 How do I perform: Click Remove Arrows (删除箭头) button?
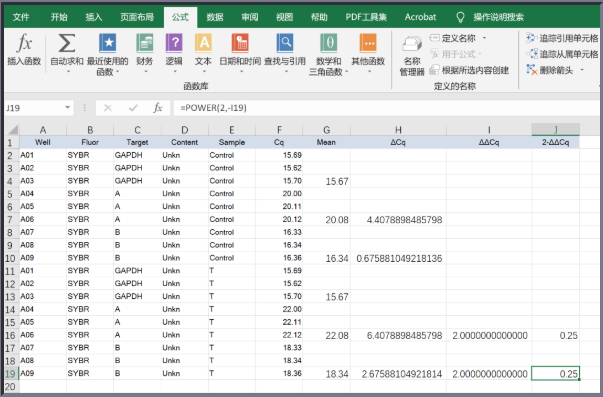[550, 70]
